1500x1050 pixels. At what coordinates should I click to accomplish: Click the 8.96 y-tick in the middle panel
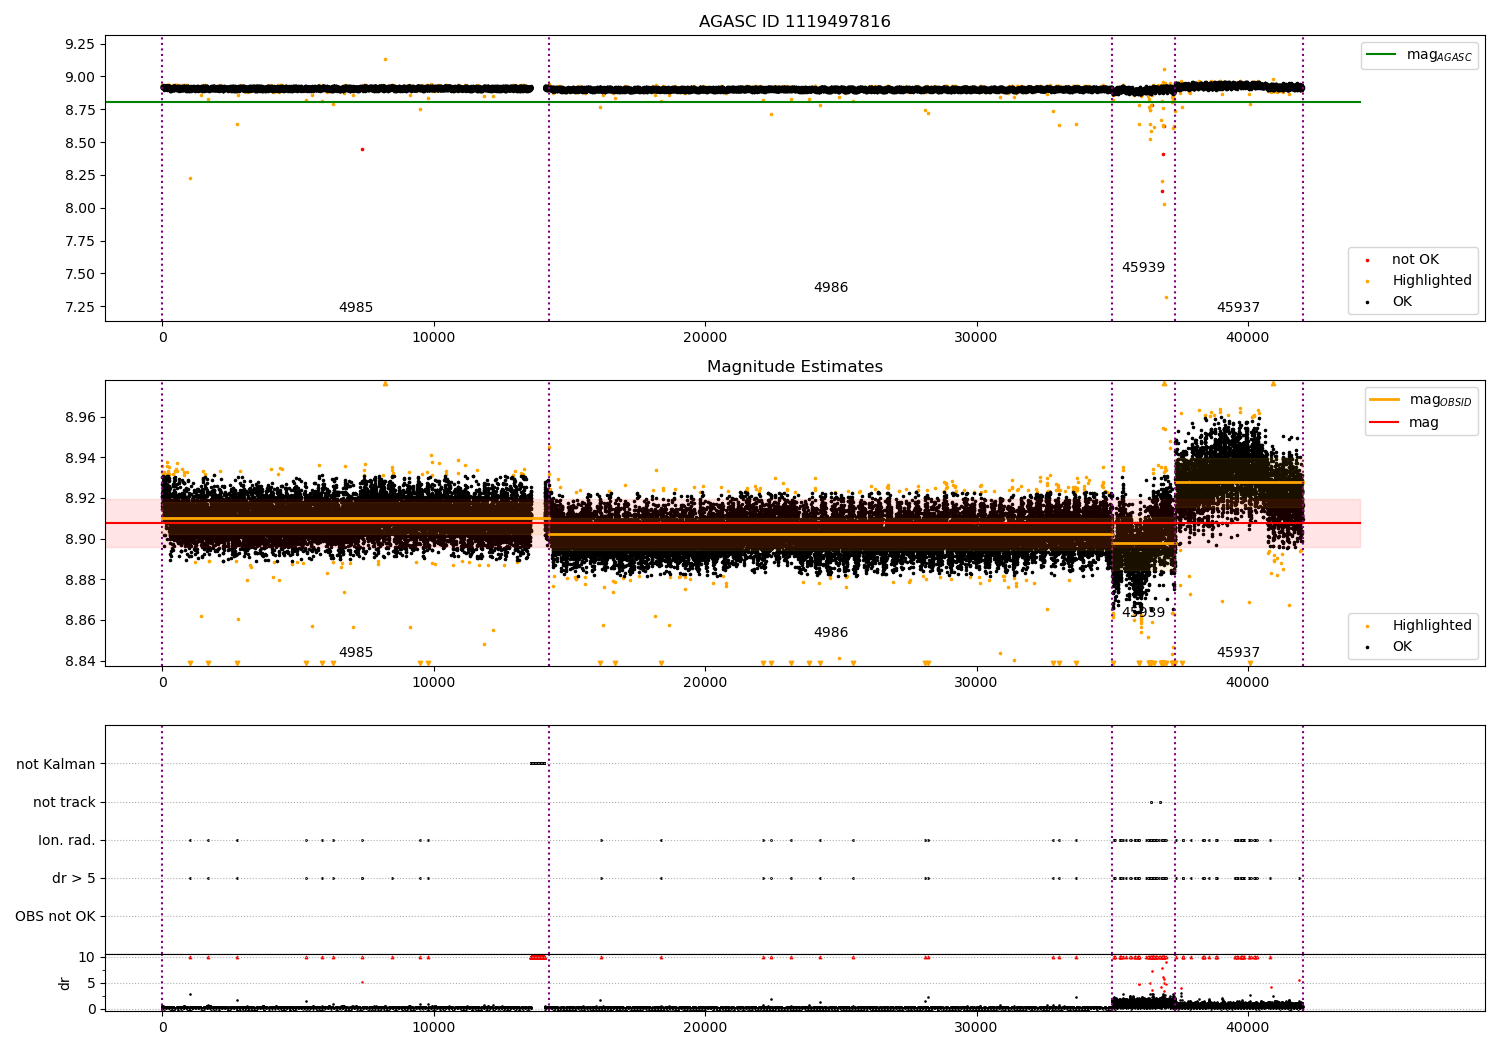(80, 418)
